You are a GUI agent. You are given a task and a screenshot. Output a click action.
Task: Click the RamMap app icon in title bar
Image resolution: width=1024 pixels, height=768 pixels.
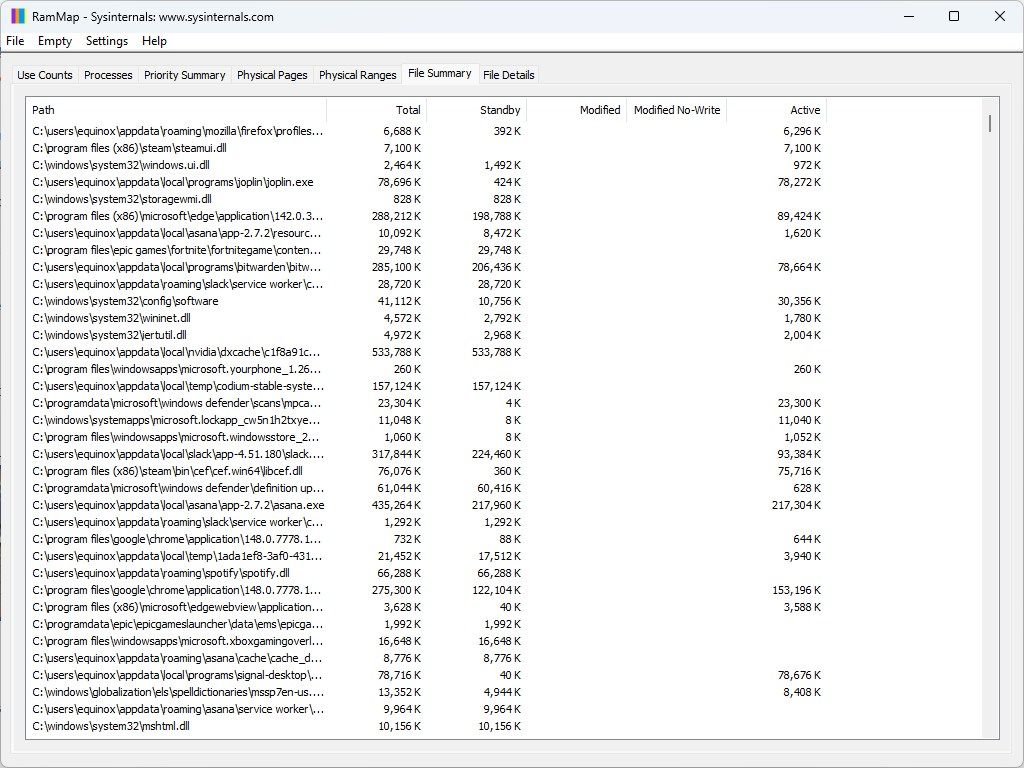pos(18,16)
